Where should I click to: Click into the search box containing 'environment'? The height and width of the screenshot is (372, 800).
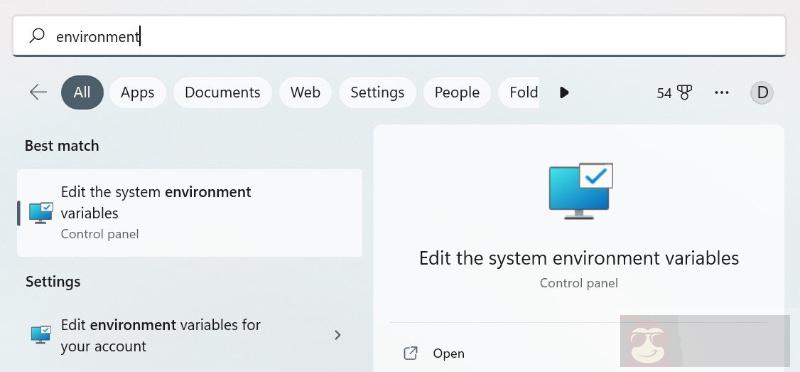399,36
